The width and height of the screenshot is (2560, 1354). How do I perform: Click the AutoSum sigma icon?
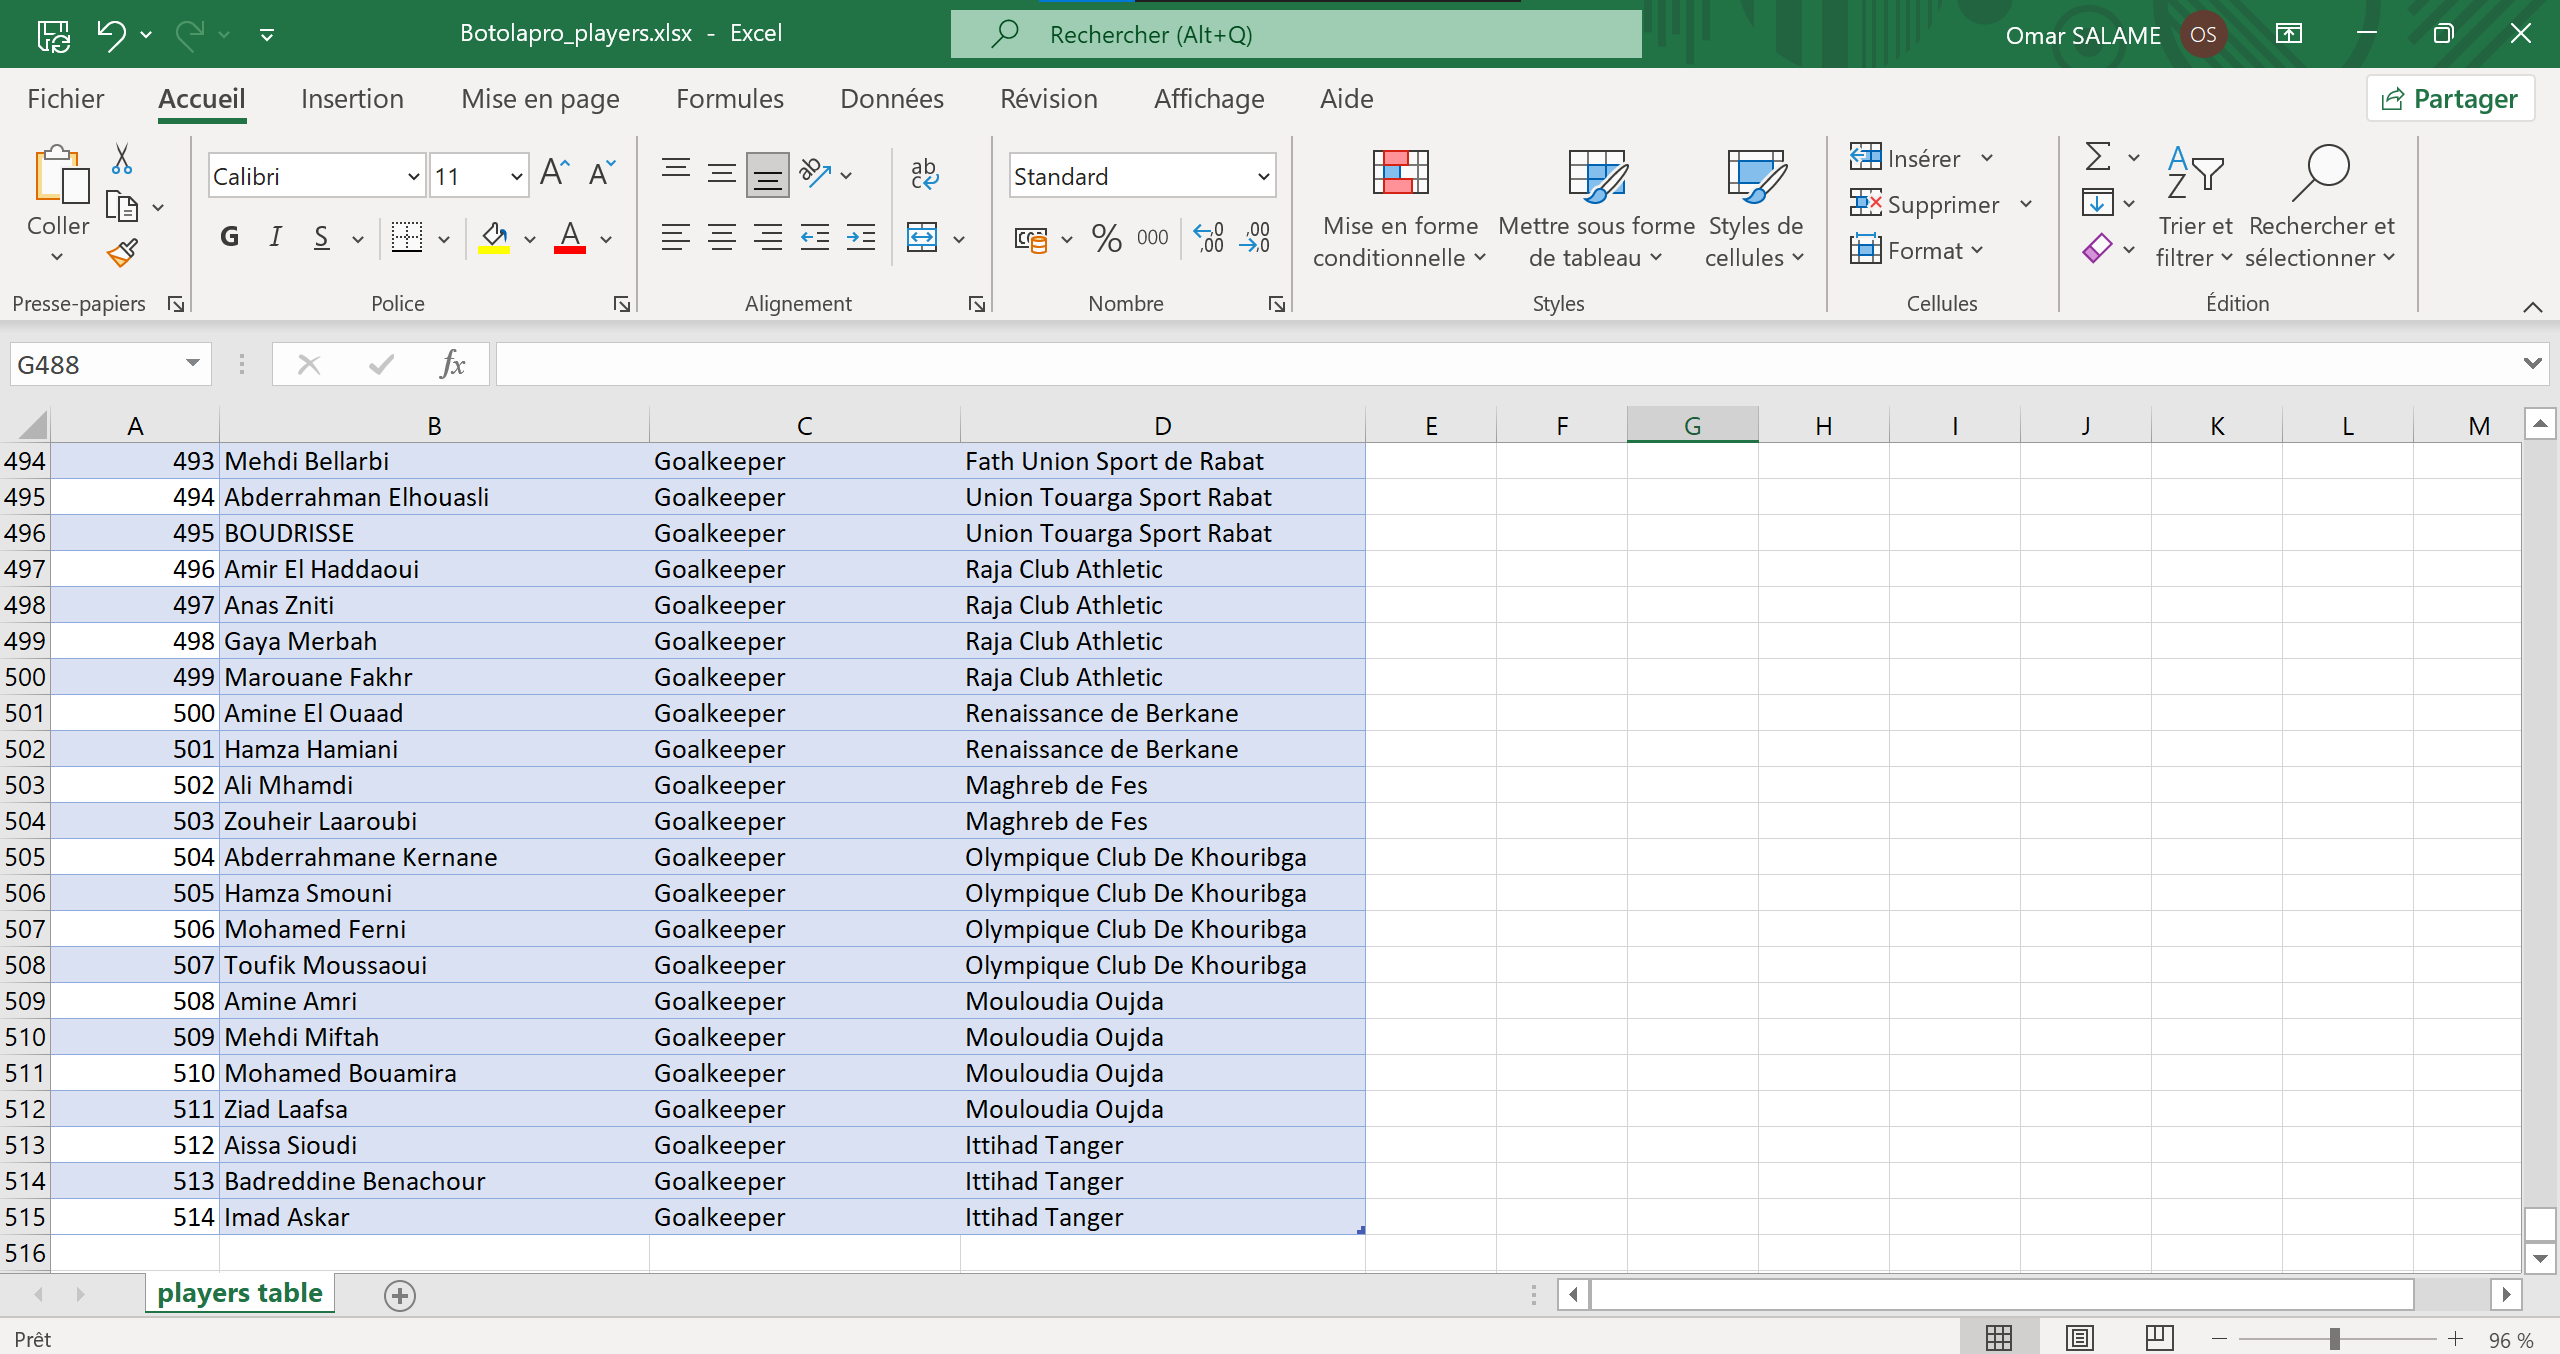2098,157
